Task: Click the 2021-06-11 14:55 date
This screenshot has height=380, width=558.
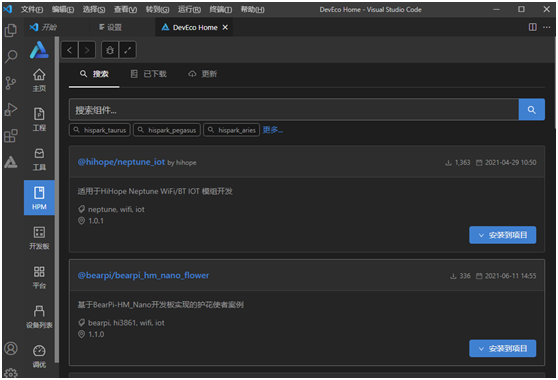Action: [510, 276]
